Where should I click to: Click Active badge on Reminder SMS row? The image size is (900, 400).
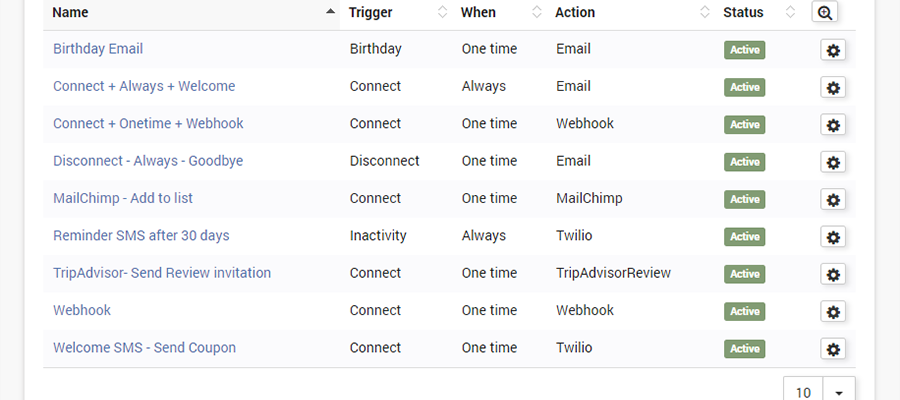click(744, 237)
